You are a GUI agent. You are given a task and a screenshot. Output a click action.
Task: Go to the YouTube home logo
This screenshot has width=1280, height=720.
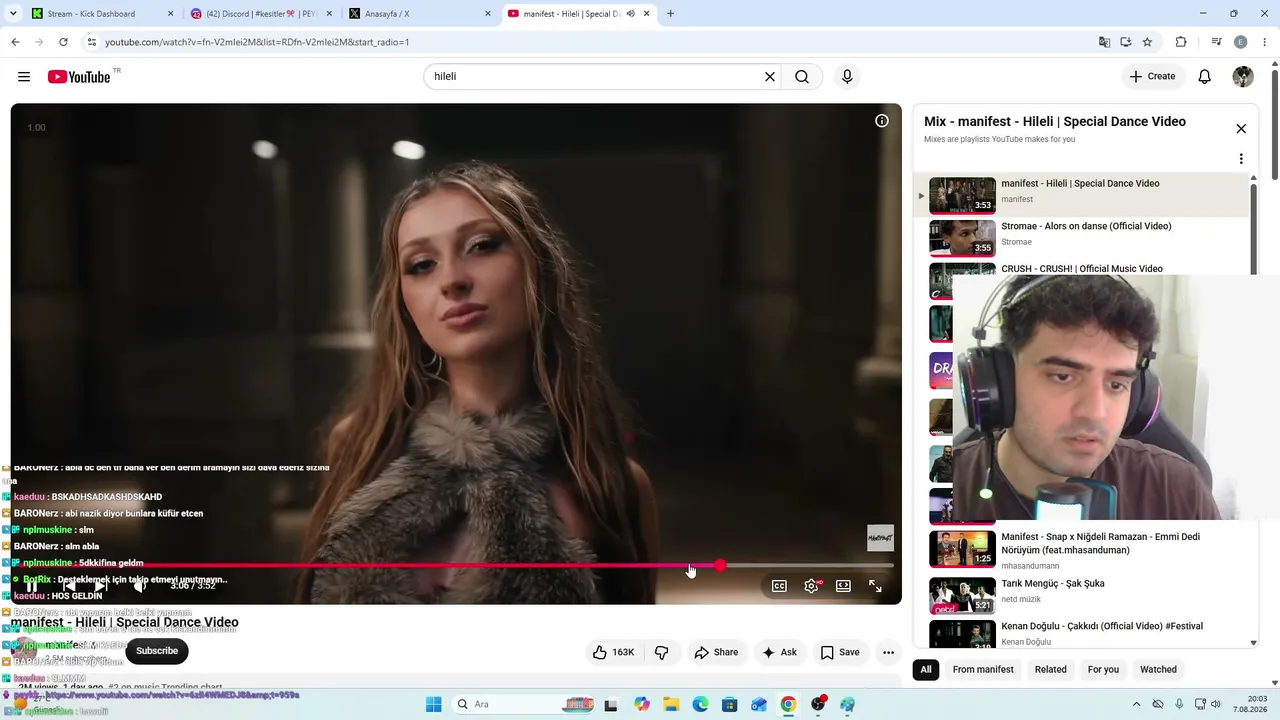(x=79, y=77)
